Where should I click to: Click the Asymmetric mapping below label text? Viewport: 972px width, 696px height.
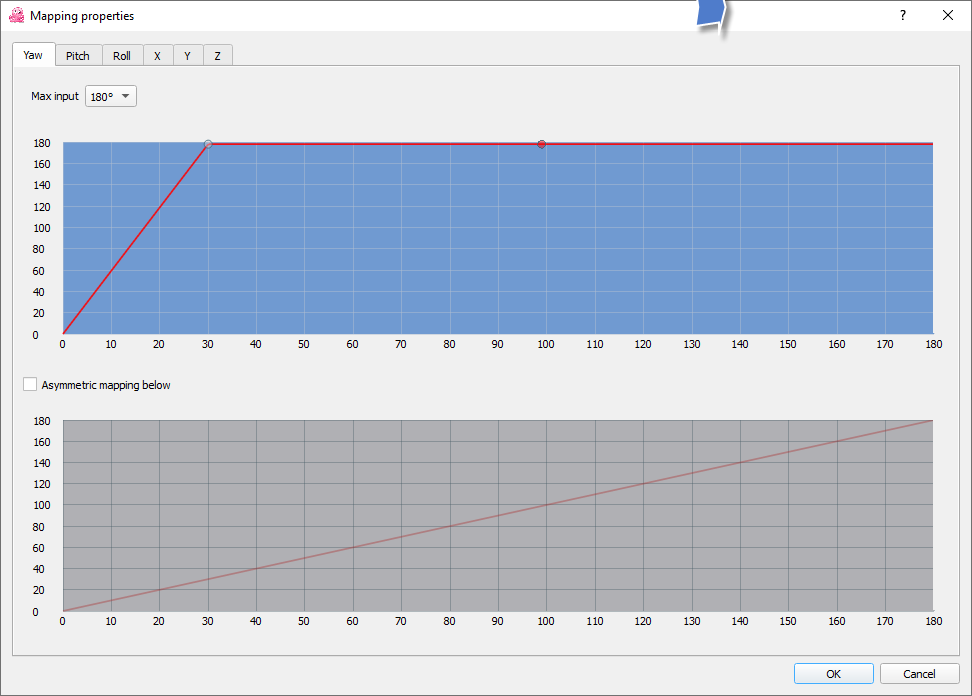point(106,385)
